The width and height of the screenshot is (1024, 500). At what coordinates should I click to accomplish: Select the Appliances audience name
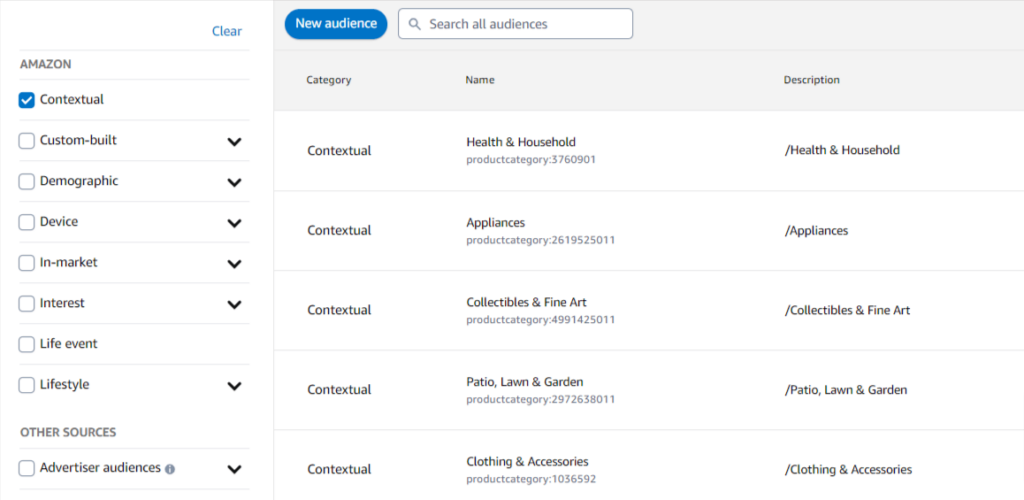point(496,223)
